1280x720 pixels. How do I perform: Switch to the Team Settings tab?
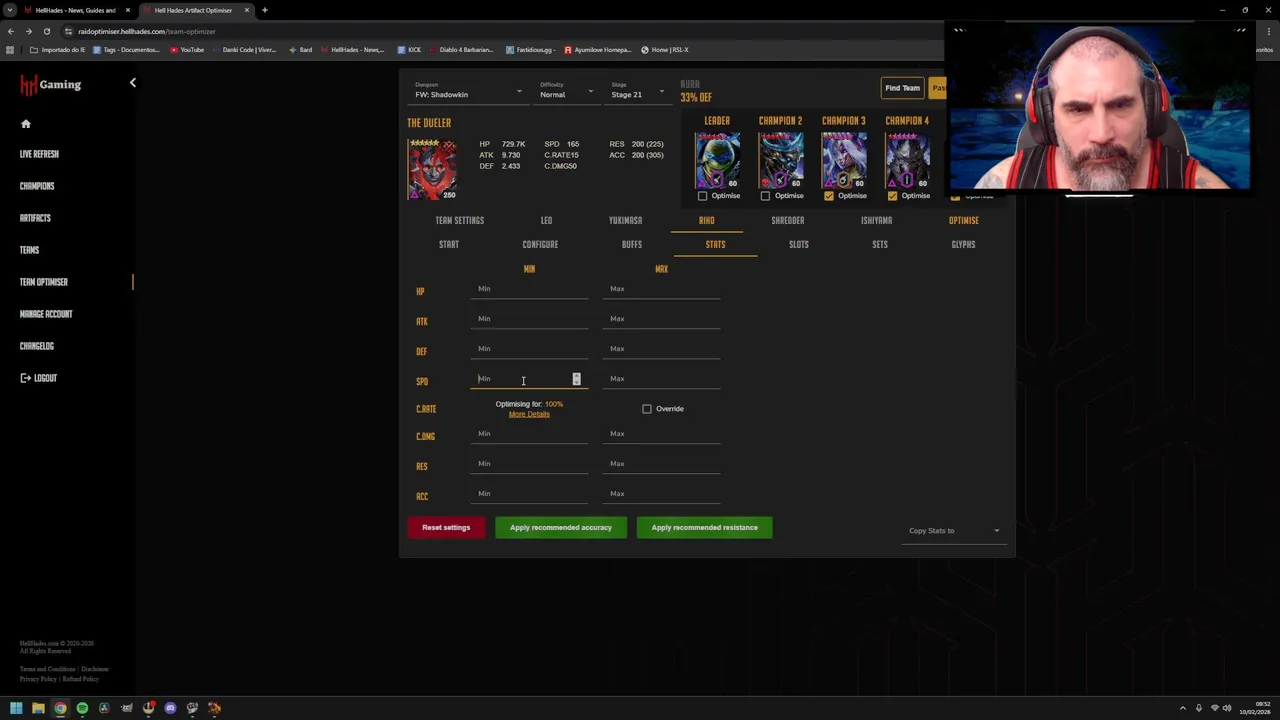click(x=460, y=220)
